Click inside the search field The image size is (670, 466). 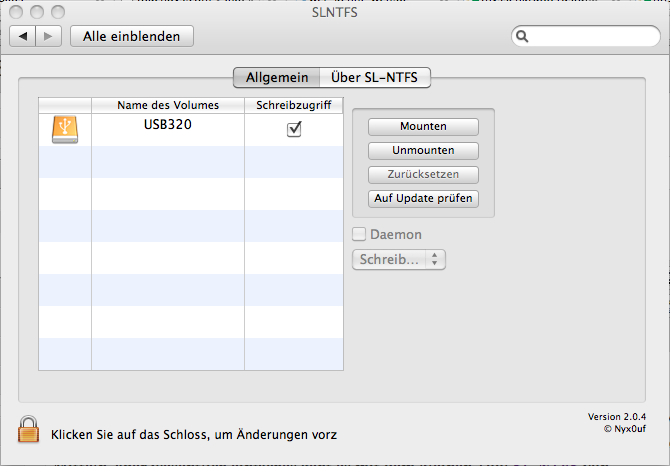pyautogui.click(x=590, y=37)
